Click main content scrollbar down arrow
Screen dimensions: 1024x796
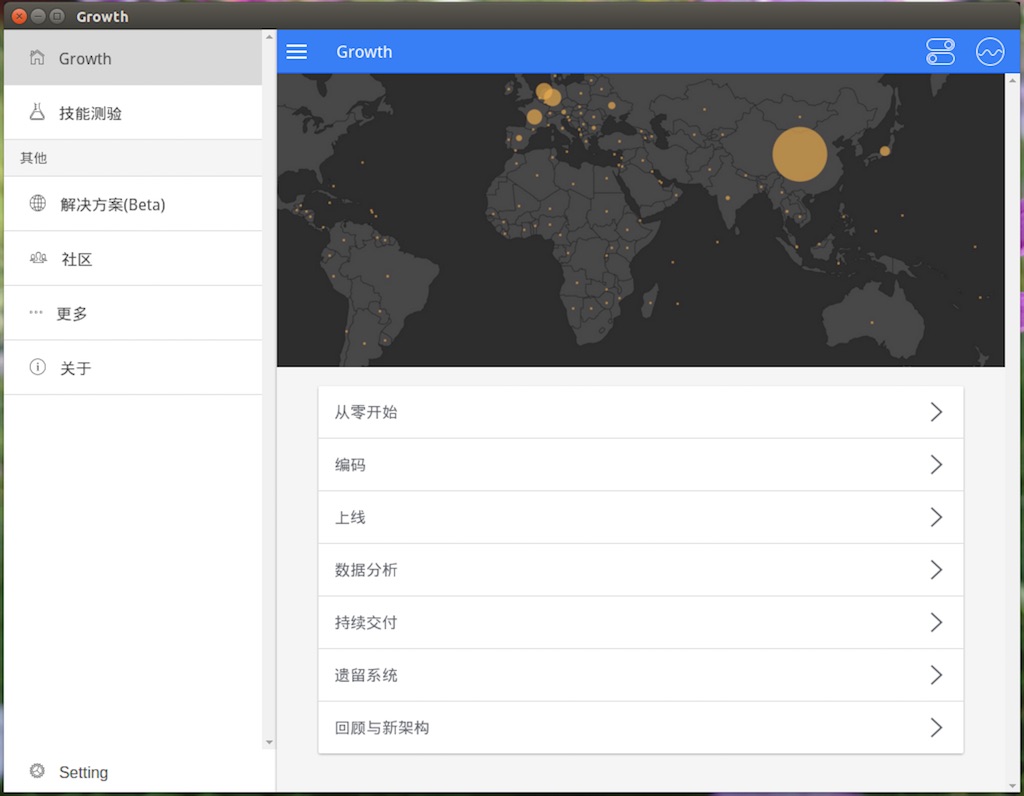click(x=1013, y=786)
